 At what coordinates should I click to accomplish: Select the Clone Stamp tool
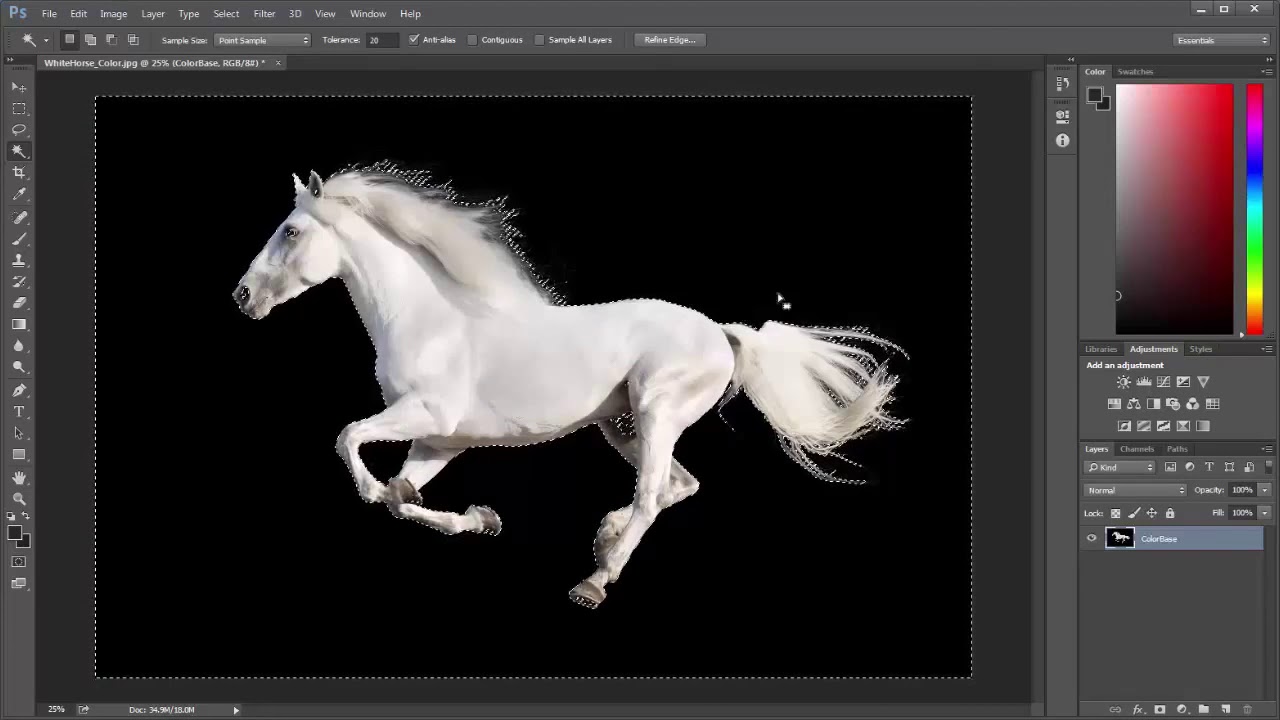[x=19, y=260]
